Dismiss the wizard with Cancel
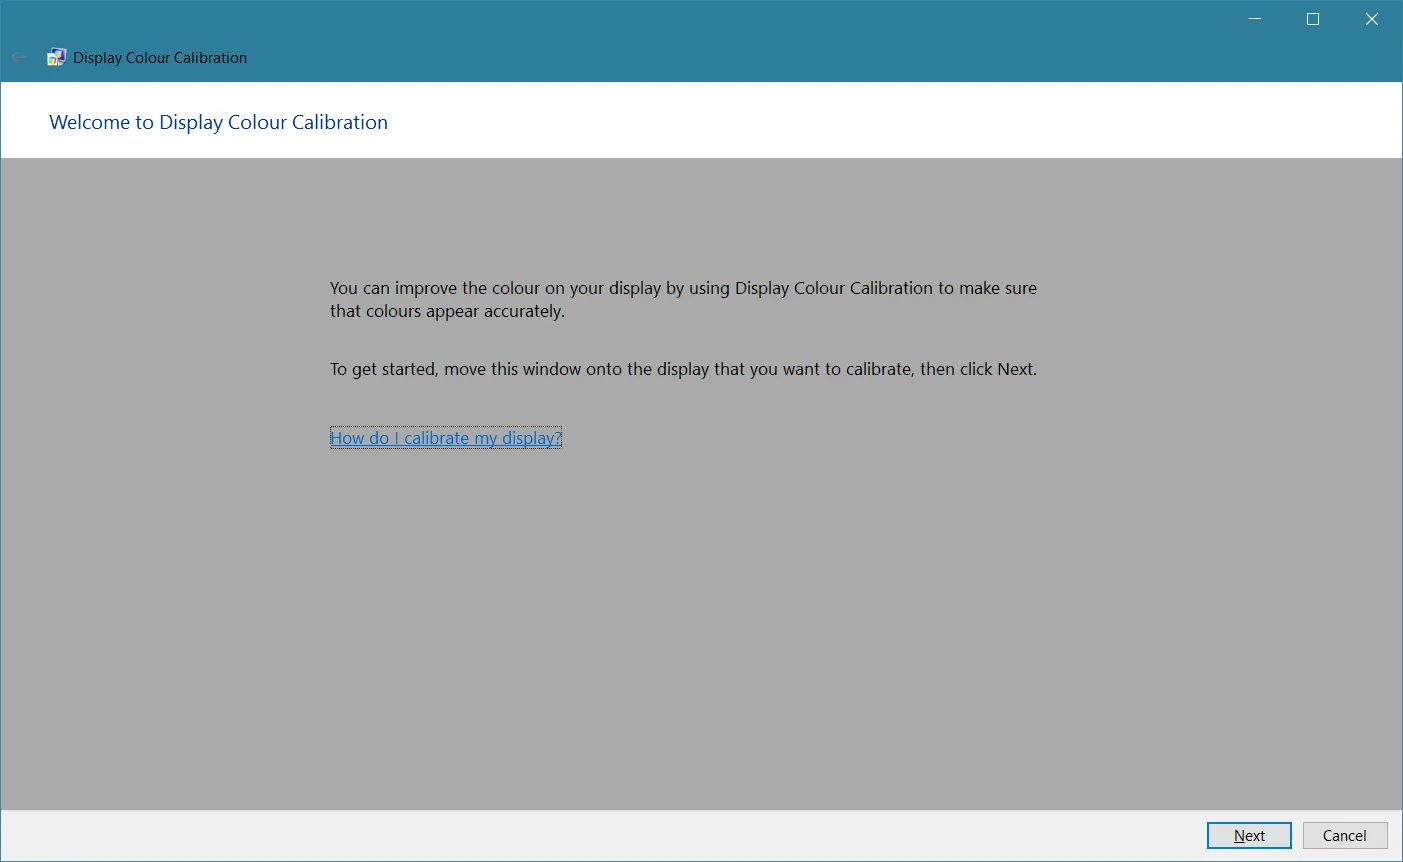Image resolution: width=1403 pixels, height=862 pixels. coord(1345,835)
